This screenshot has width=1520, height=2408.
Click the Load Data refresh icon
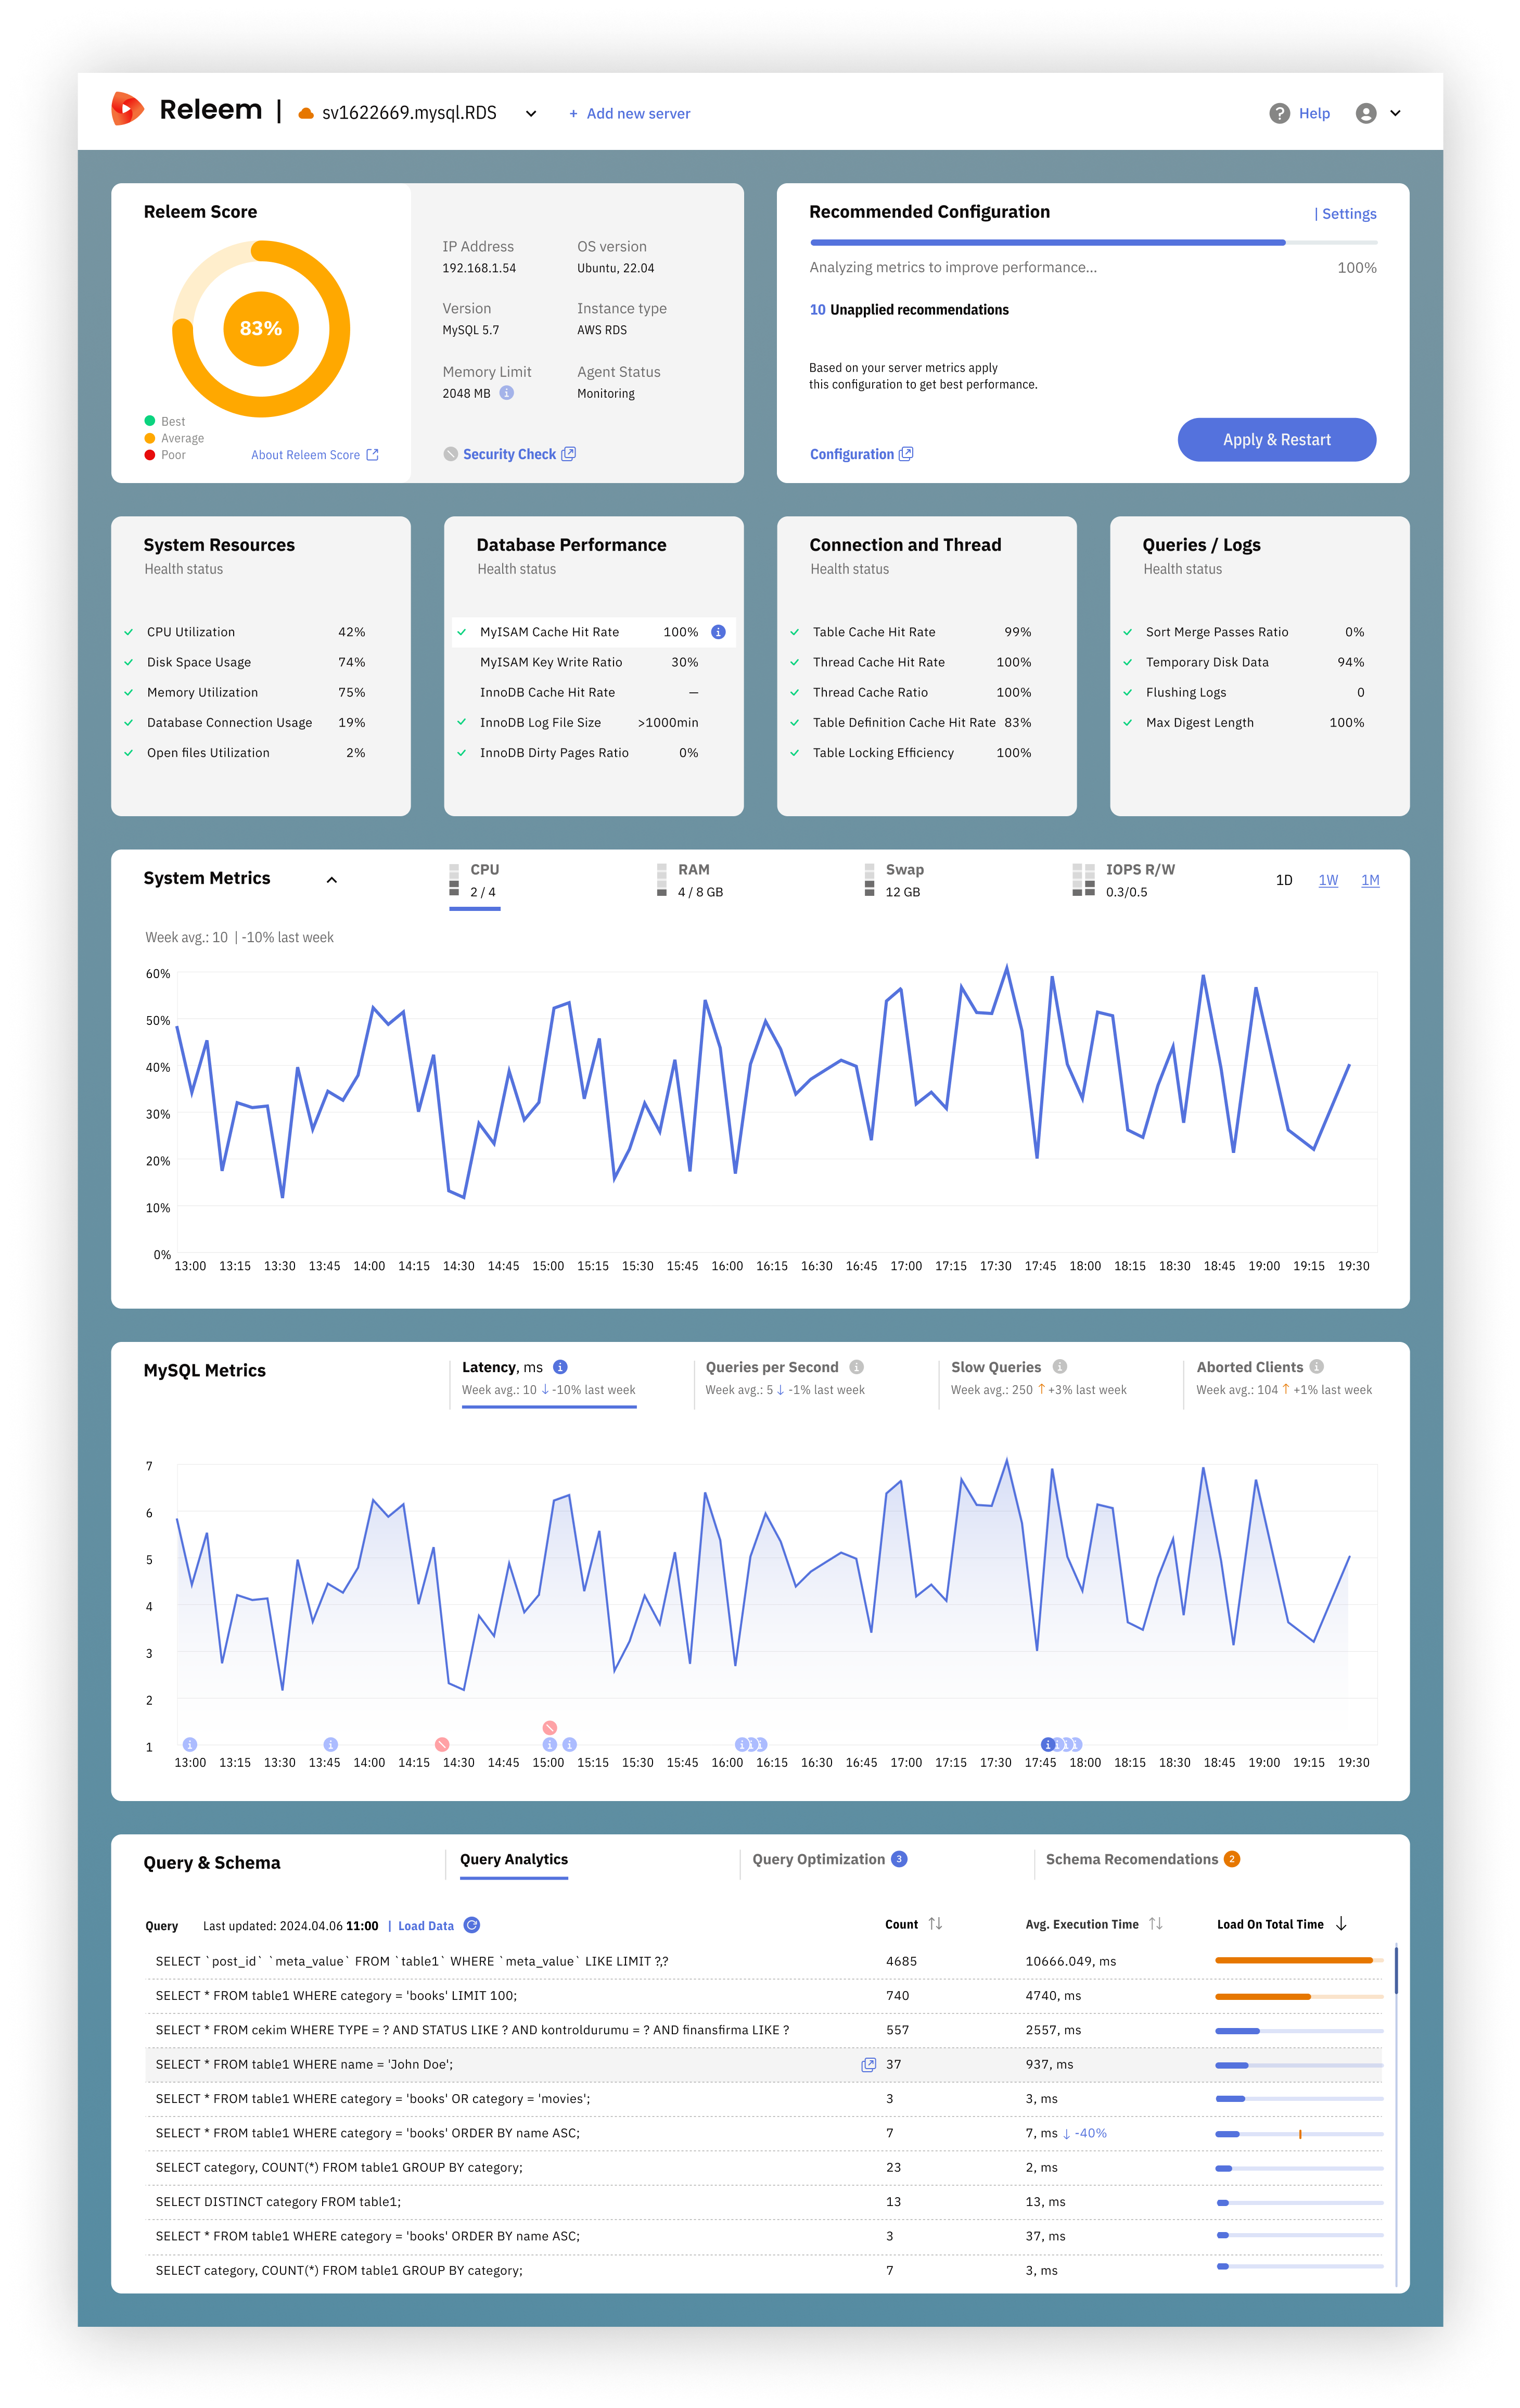point(472,1925)
